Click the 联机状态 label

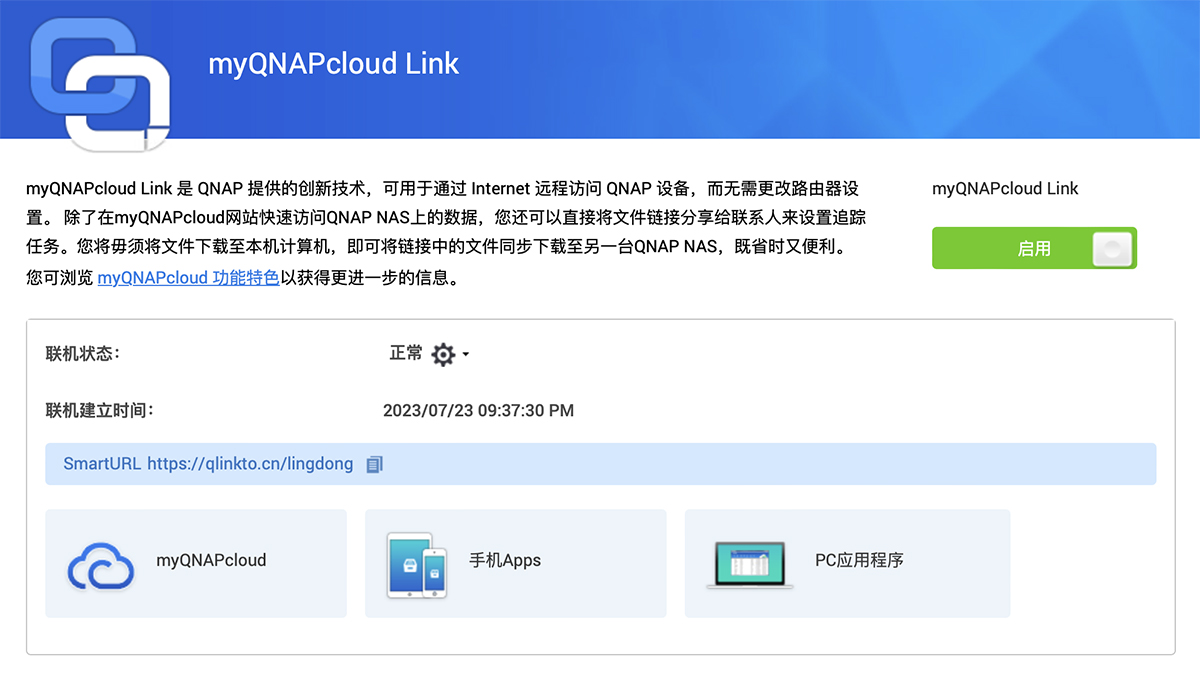pyautogui.click(x=83, y=353)
